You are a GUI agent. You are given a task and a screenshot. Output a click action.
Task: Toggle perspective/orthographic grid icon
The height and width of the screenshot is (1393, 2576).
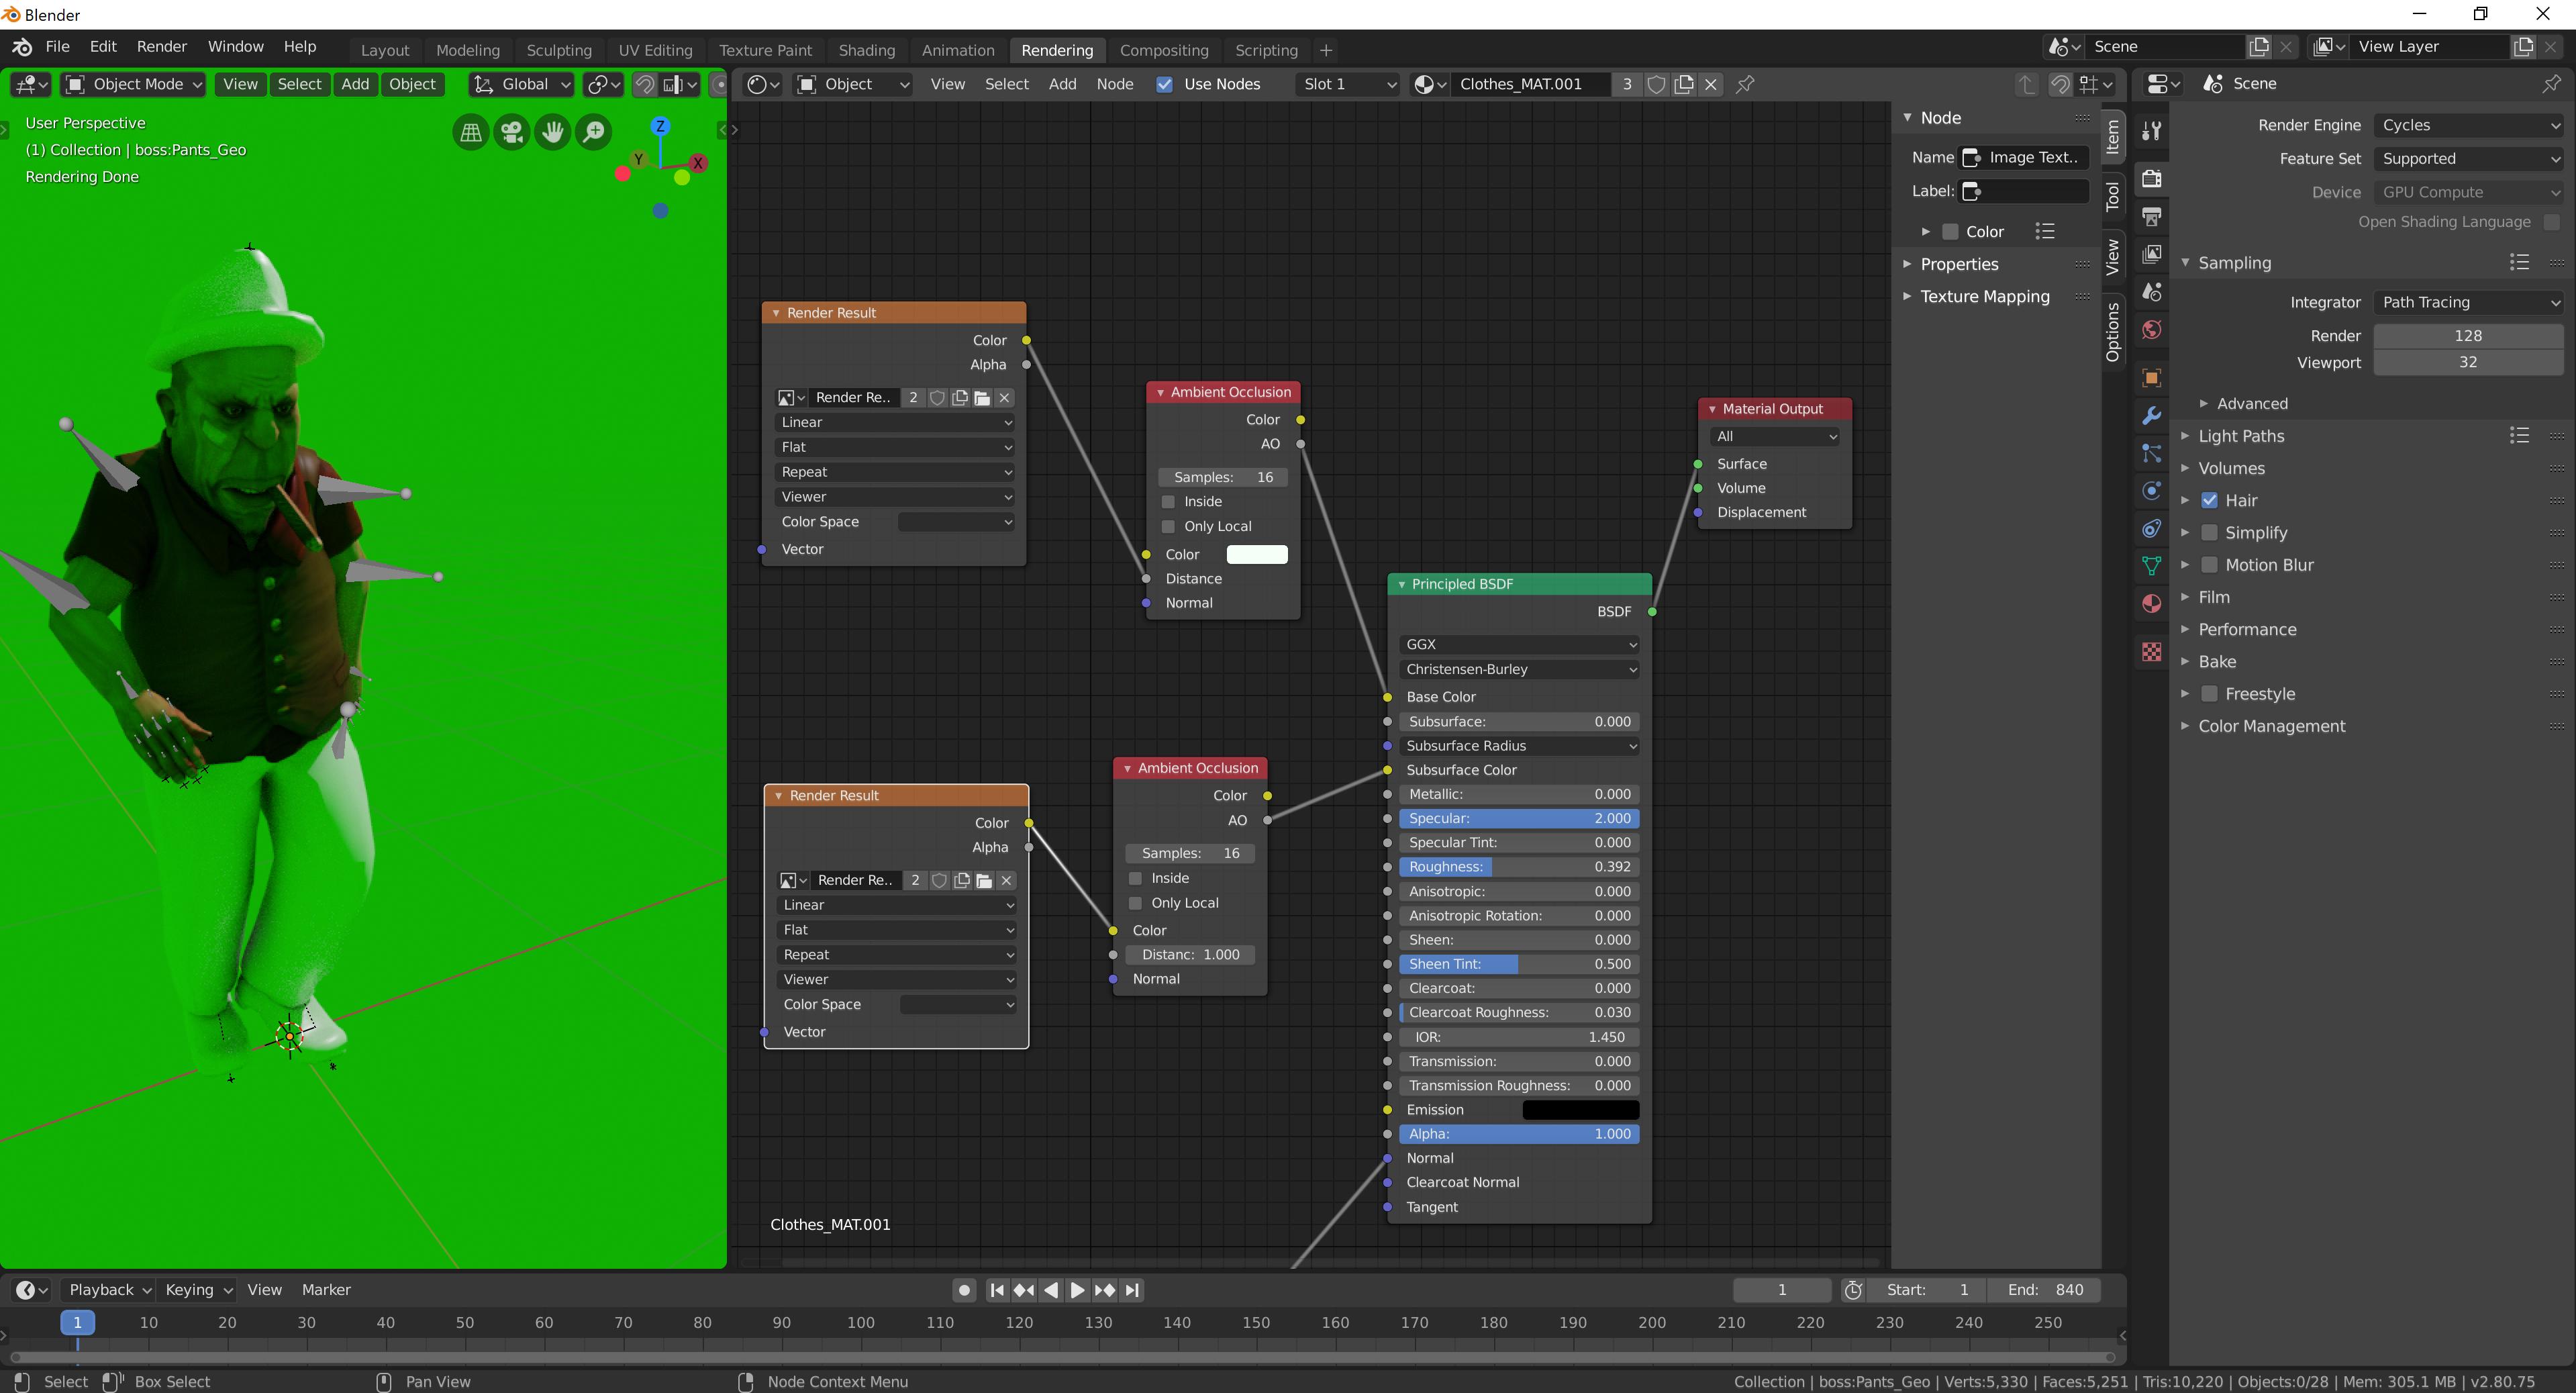470,132
